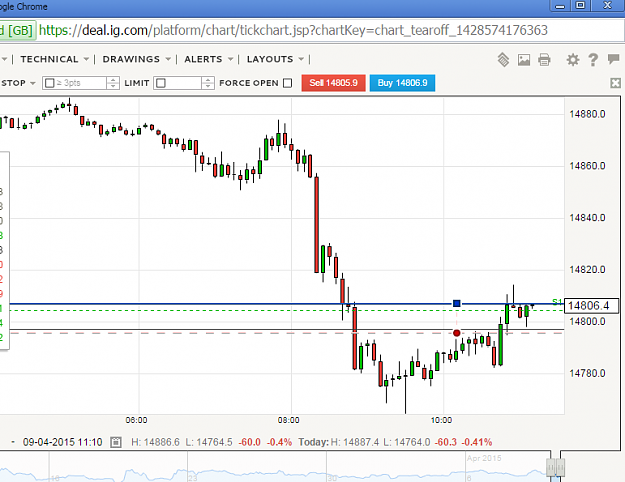Select the blue square level handle
Image resolution: width=625 pixels, height=482 pixels.
[457, 304]
